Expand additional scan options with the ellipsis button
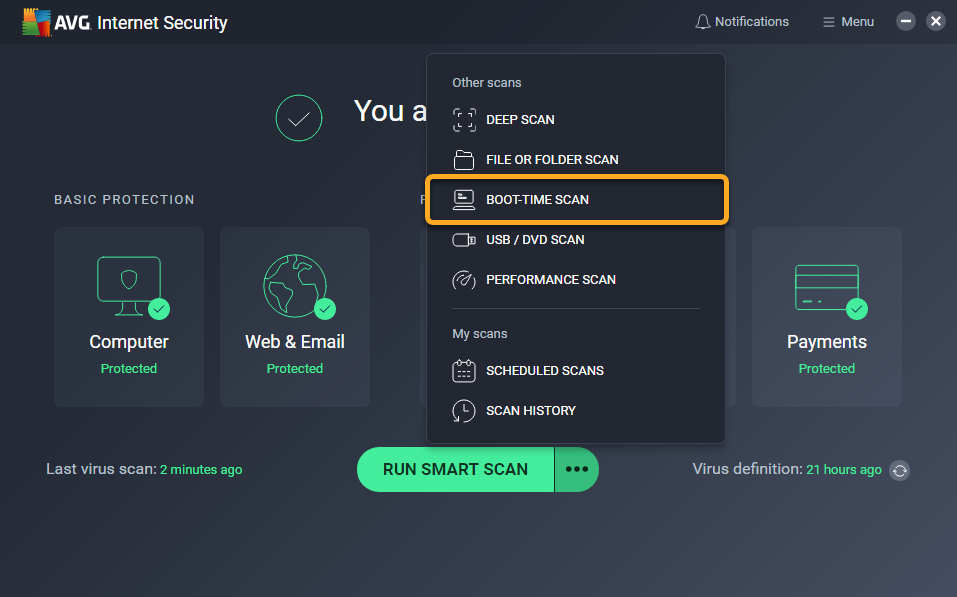The width and height of the screenshot is (957, 597). pos(576,469)
